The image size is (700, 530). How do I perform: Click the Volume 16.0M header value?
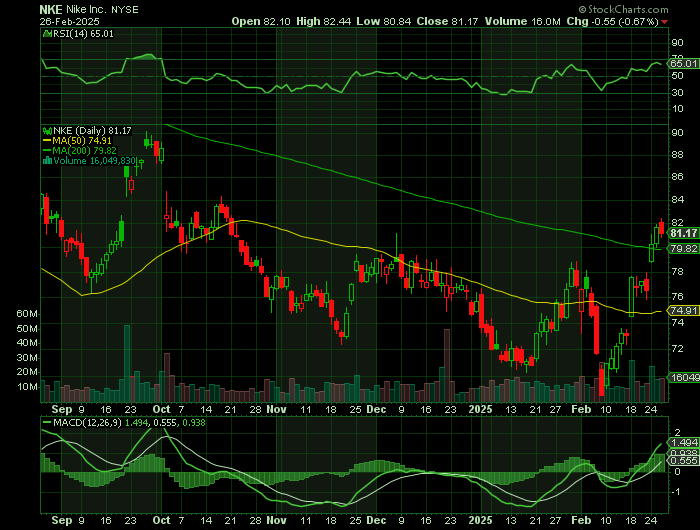522,21
